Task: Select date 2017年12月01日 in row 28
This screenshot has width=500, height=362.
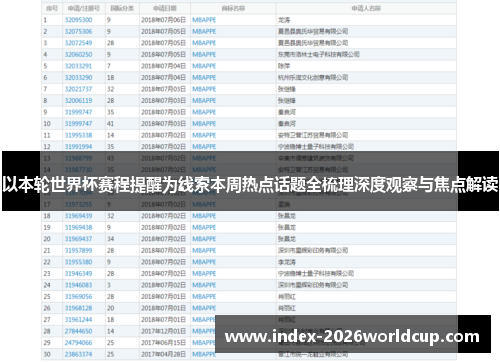Action: click(x=163, y=331)
